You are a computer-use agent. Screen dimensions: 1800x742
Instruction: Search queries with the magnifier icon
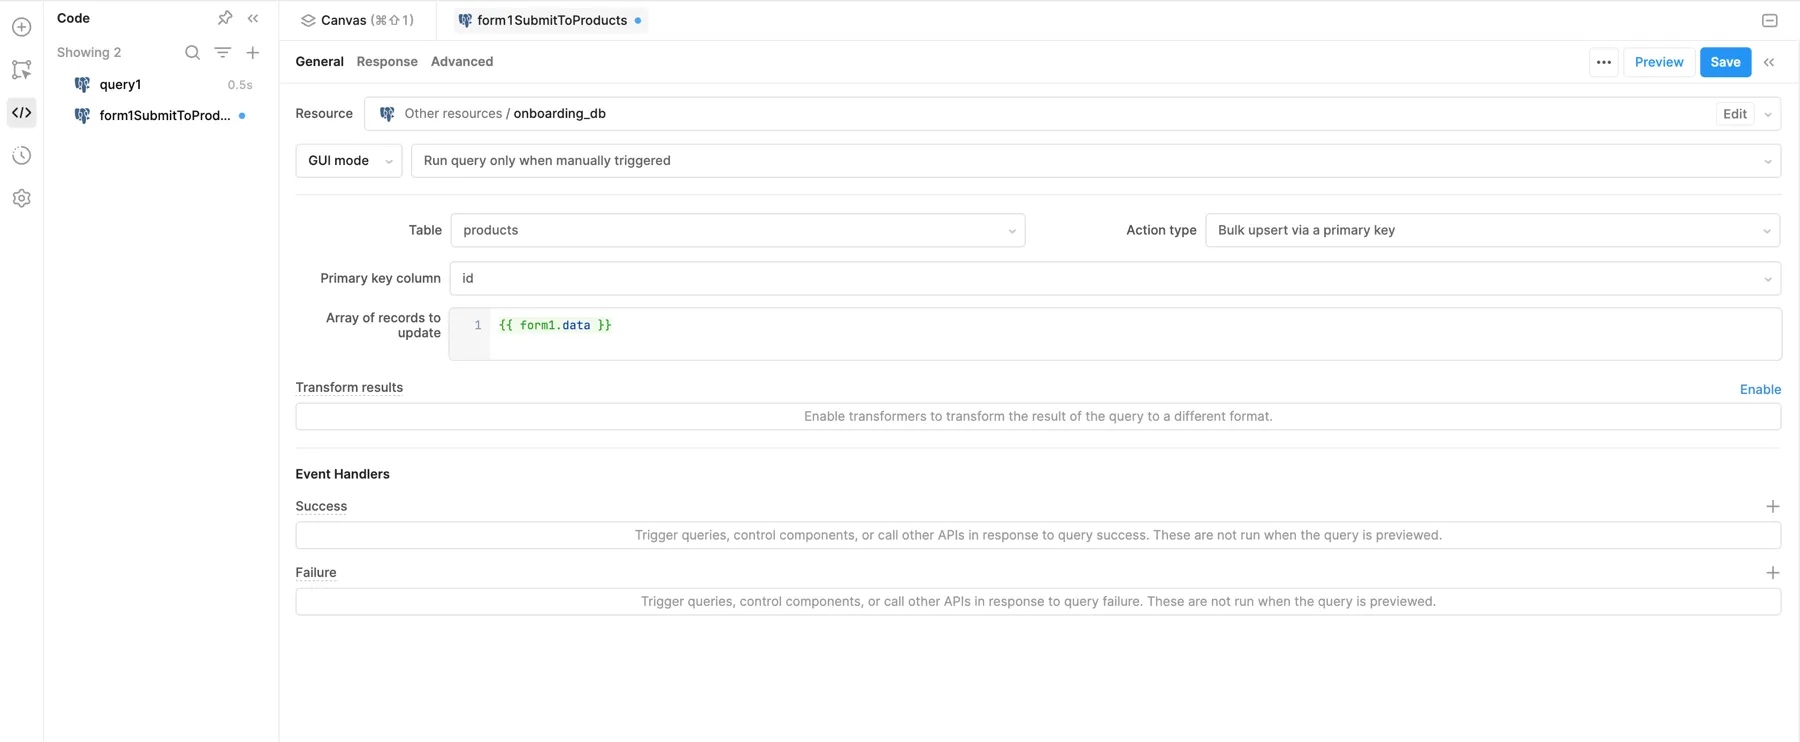tap(192, 52)
